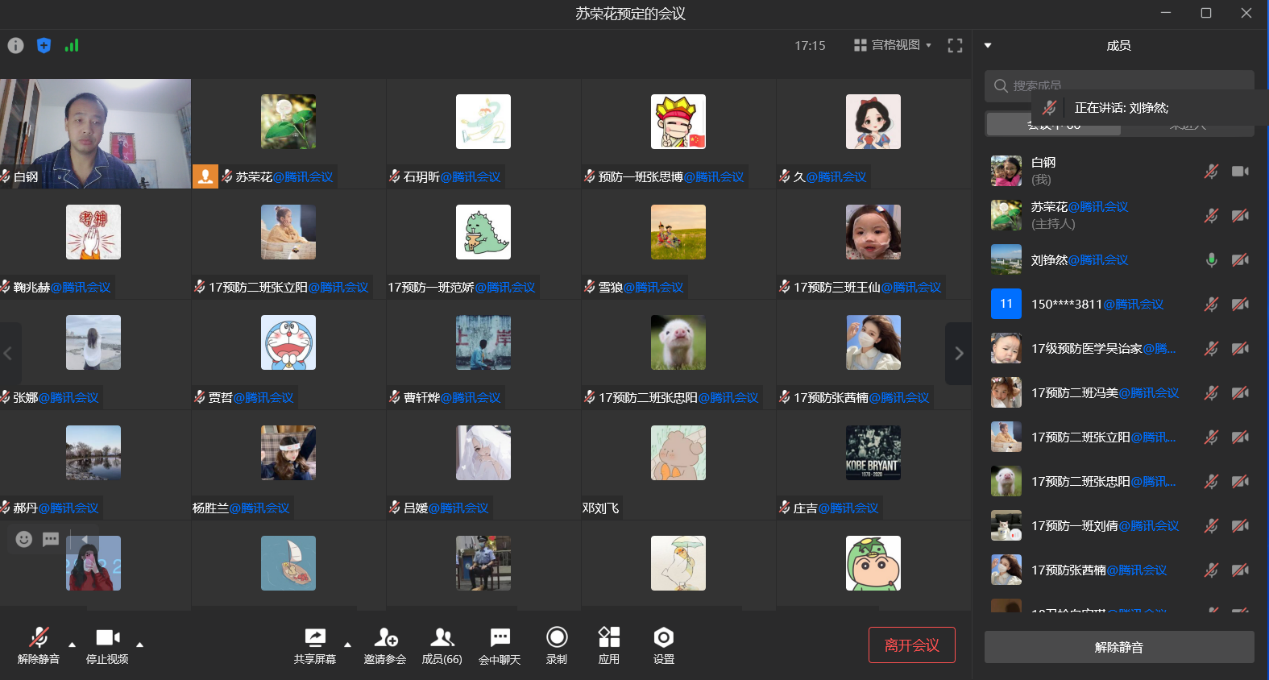Expand audio options arrow next to 解除静音
Screen dimensions: 1269x680
(71, 643)
